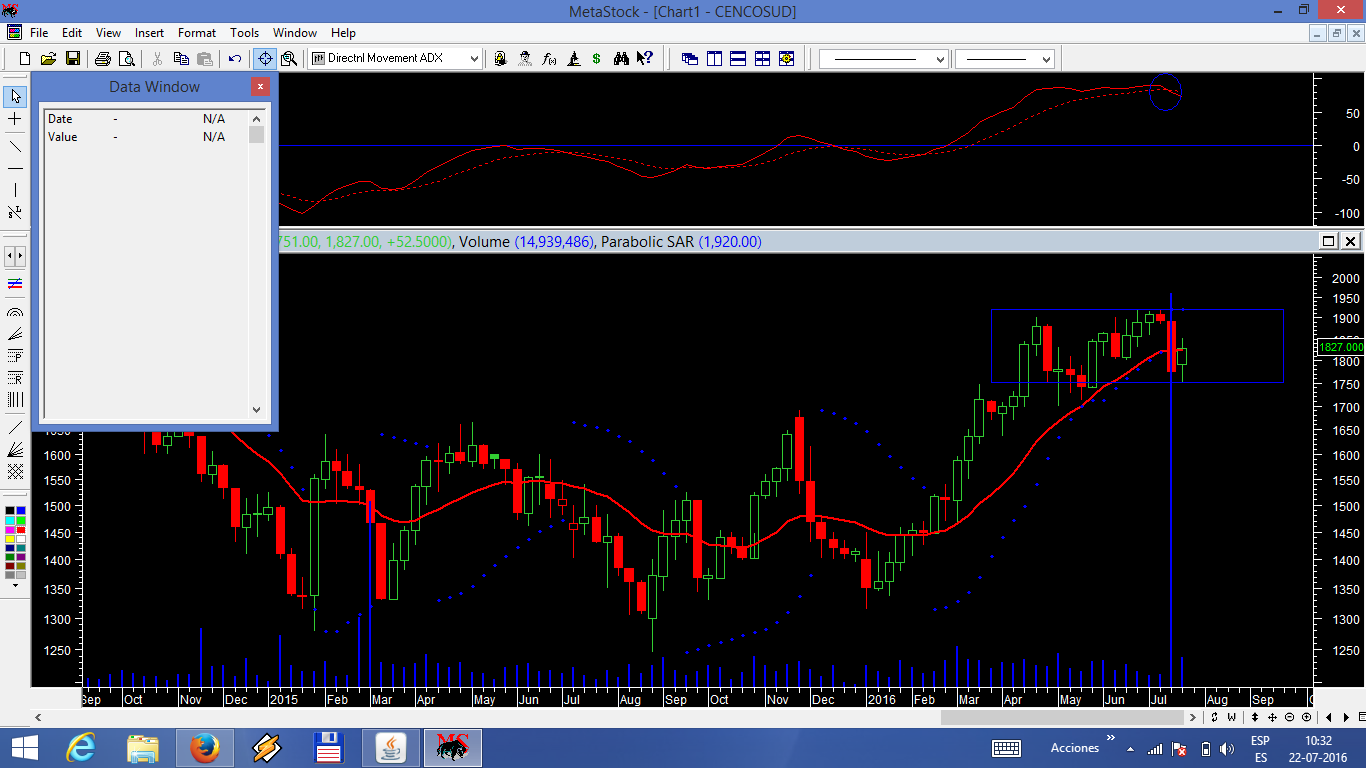
Task: Create a new chart with New icon
Action: (25, 58)
